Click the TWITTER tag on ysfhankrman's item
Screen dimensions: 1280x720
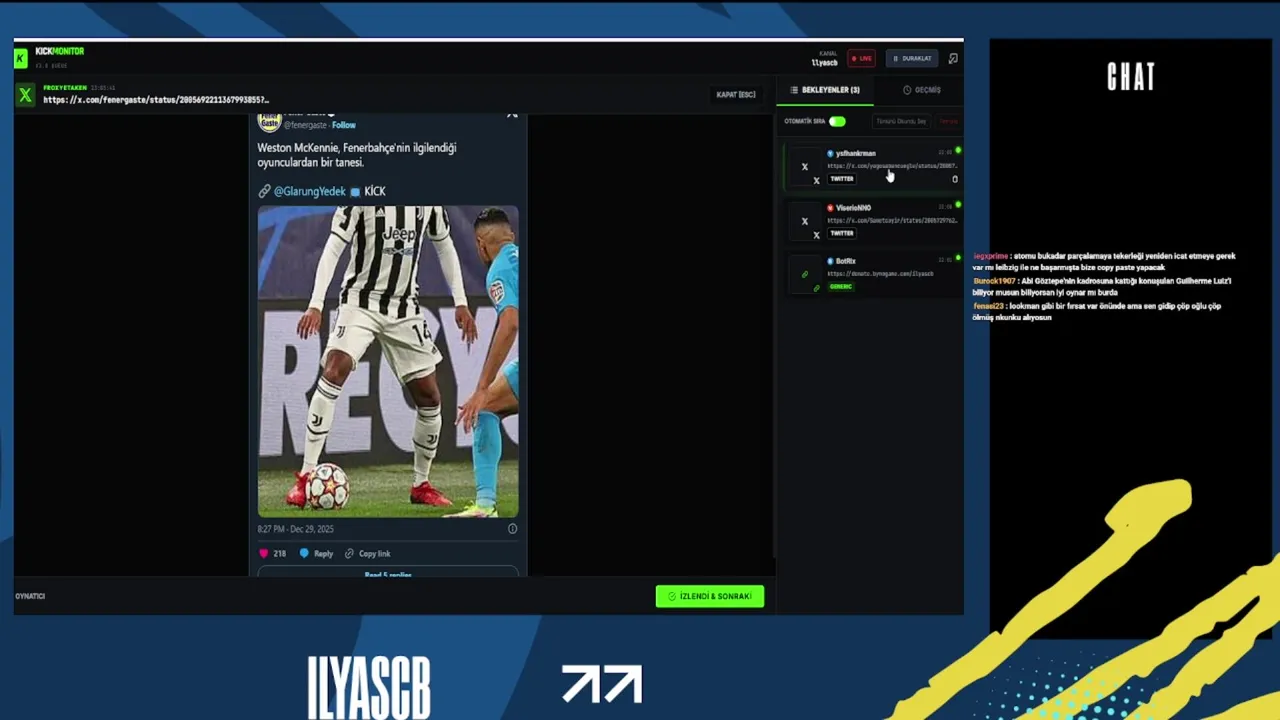click(842, 179)
